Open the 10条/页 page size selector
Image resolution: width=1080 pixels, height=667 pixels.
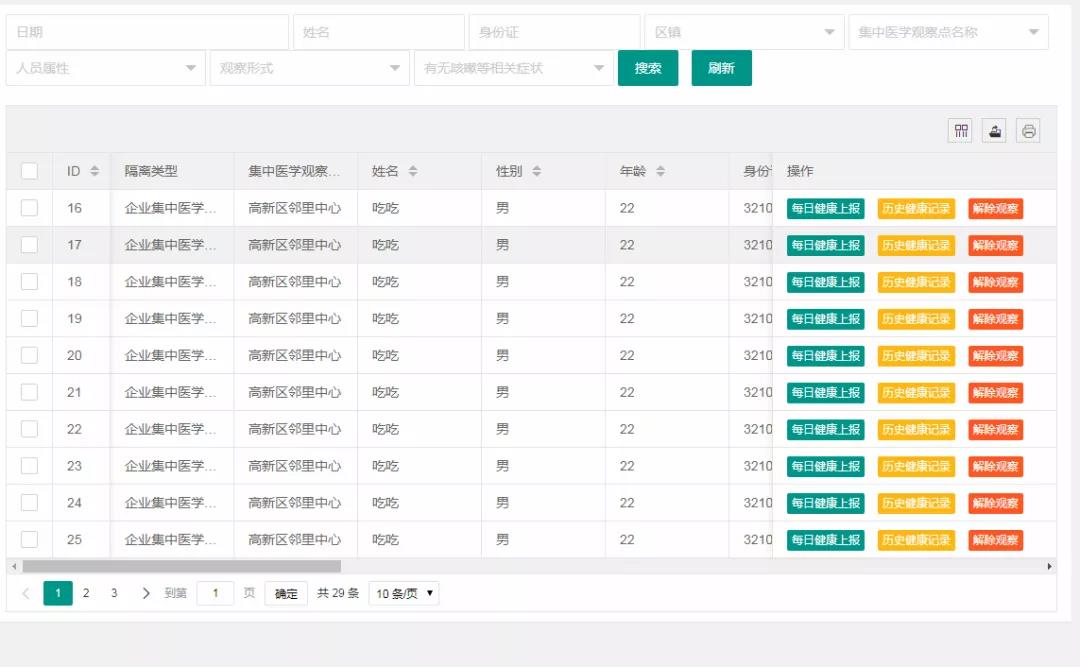404,593
